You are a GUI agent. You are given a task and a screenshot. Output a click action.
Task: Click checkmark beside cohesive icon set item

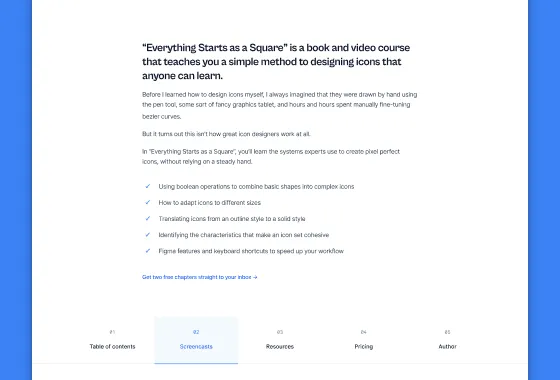[x=148, y=235]
